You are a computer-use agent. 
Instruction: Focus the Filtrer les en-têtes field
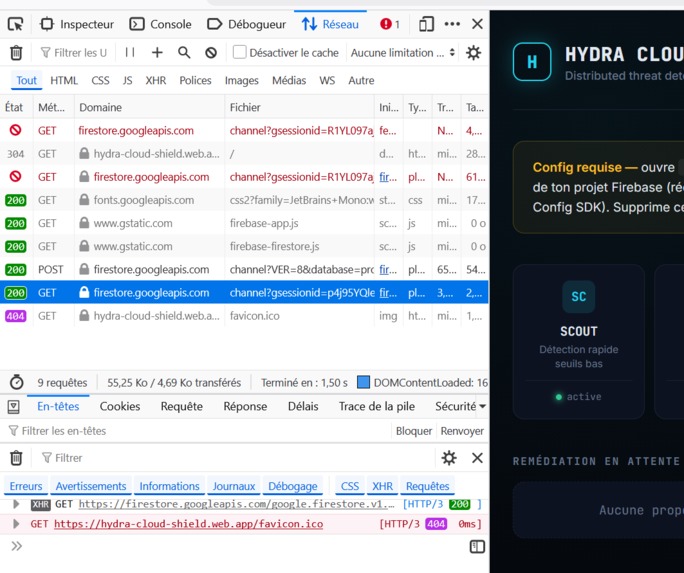tap(198, 431)
